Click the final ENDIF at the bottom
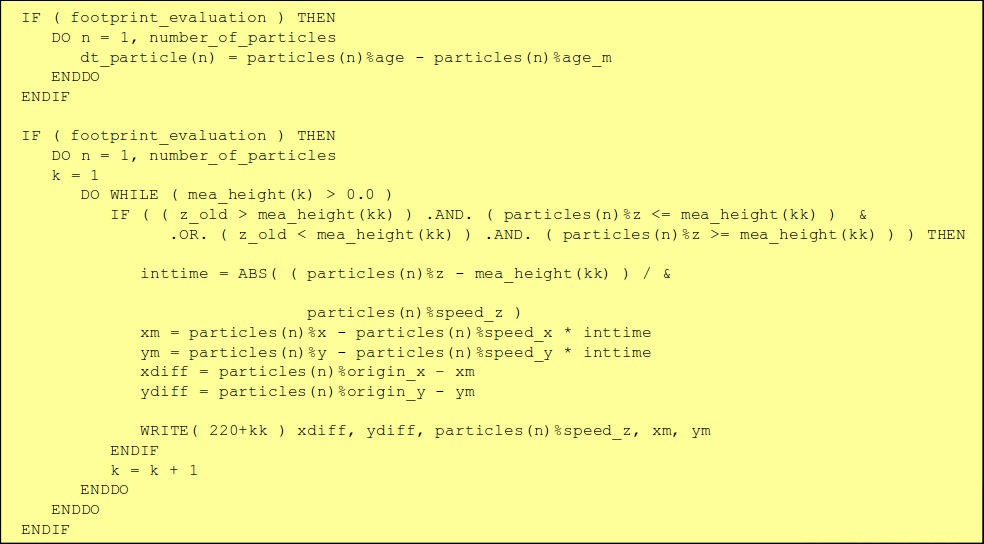The height and width of the screenshot is (544, 984). click(46, 530)
